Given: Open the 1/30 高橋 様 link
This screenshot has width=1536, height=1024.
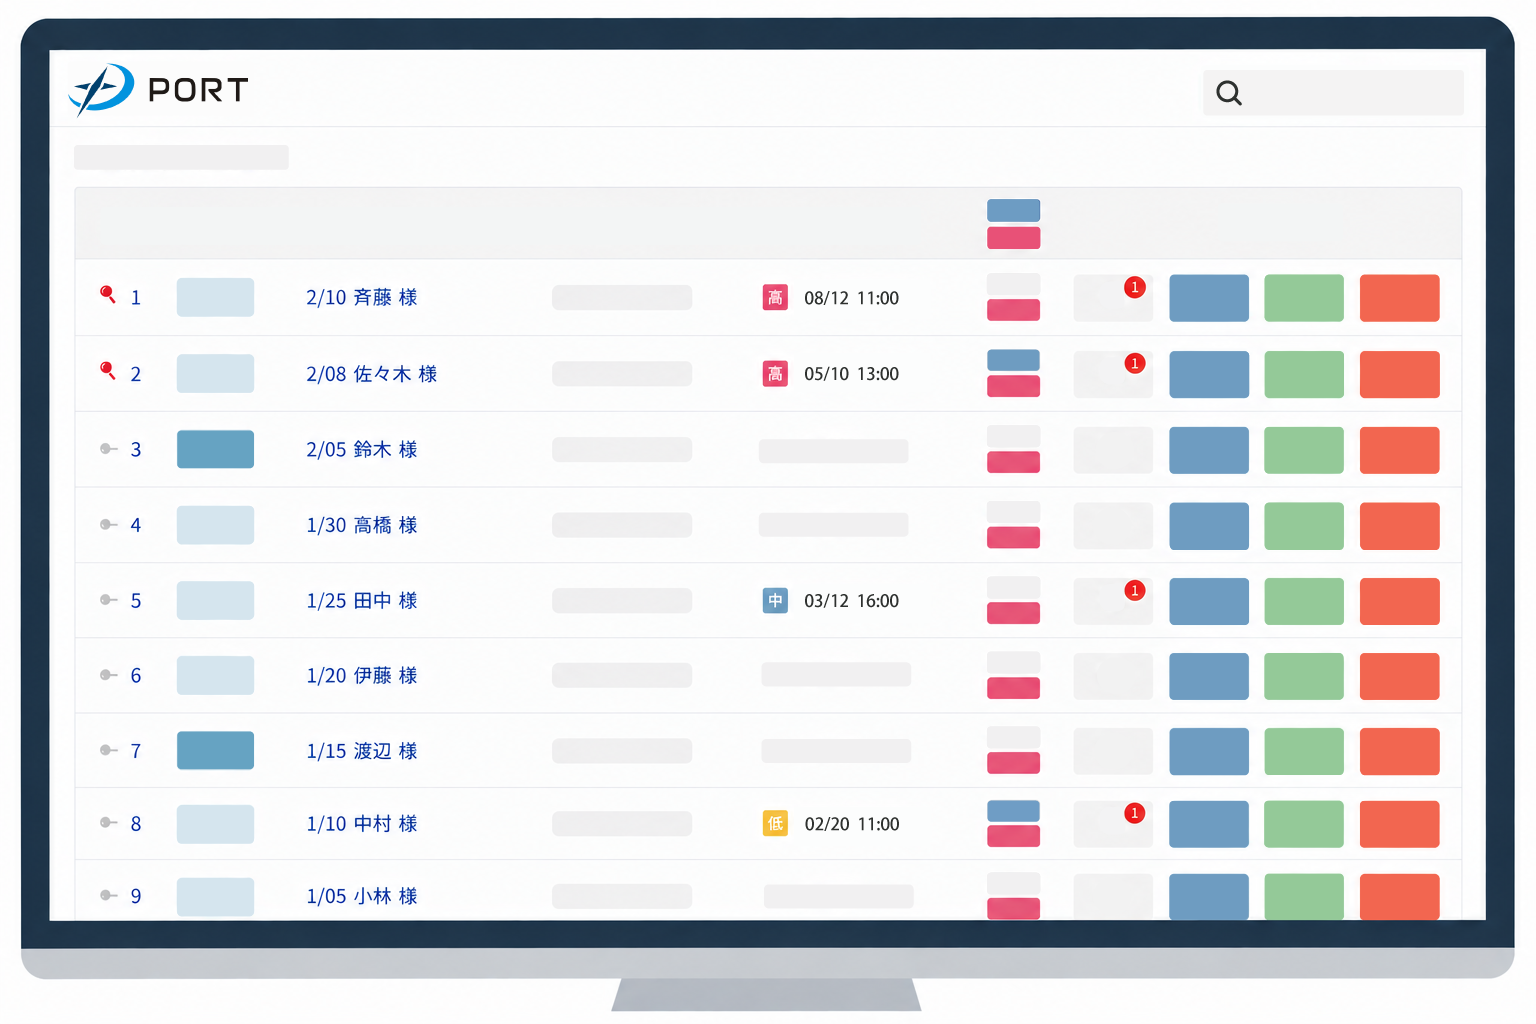Looking at the screenshot, I should [362, 525].
